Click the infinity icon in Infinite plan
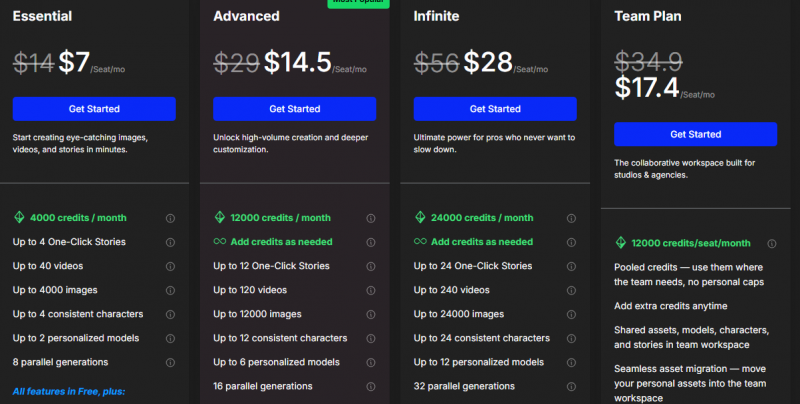800x404 pixels. 420,241
